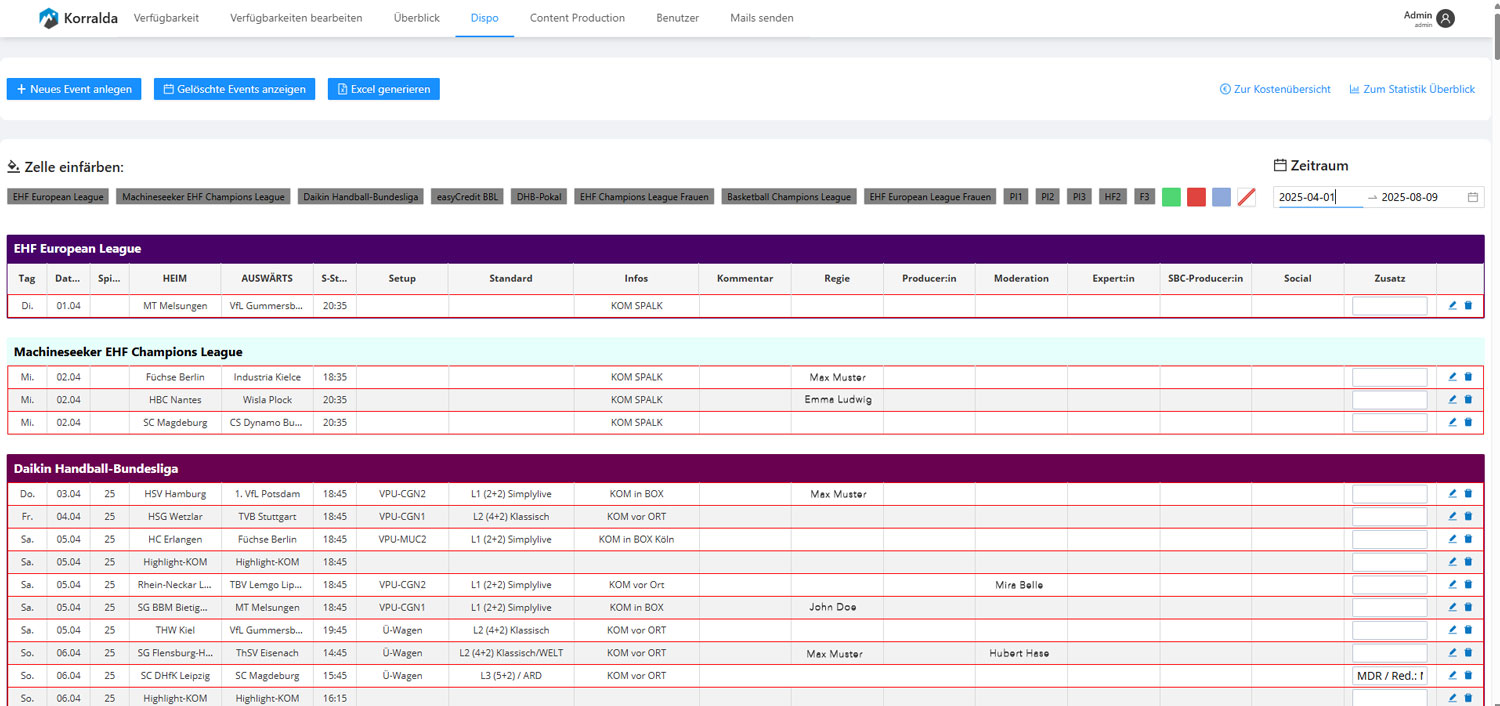Edit the SG BBM Bietigheim vs MT Melsungen event
This screenshot has height=706, width=1500.
tap(1453, 608)
